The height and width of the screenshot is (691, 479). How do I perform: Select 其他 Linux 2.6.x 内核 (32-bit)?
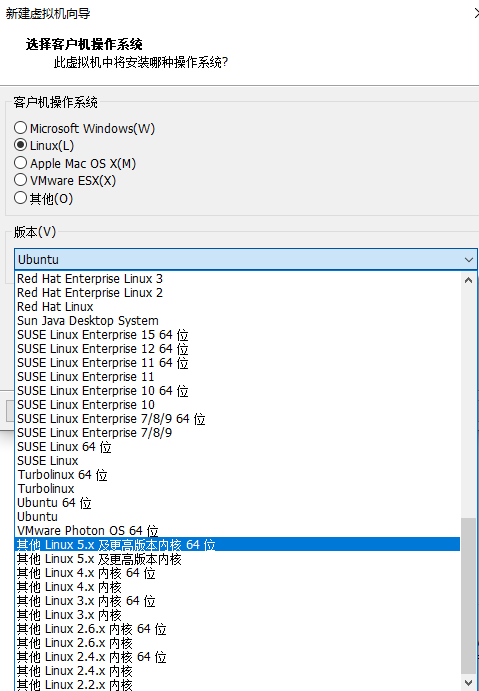pos(237,643)
